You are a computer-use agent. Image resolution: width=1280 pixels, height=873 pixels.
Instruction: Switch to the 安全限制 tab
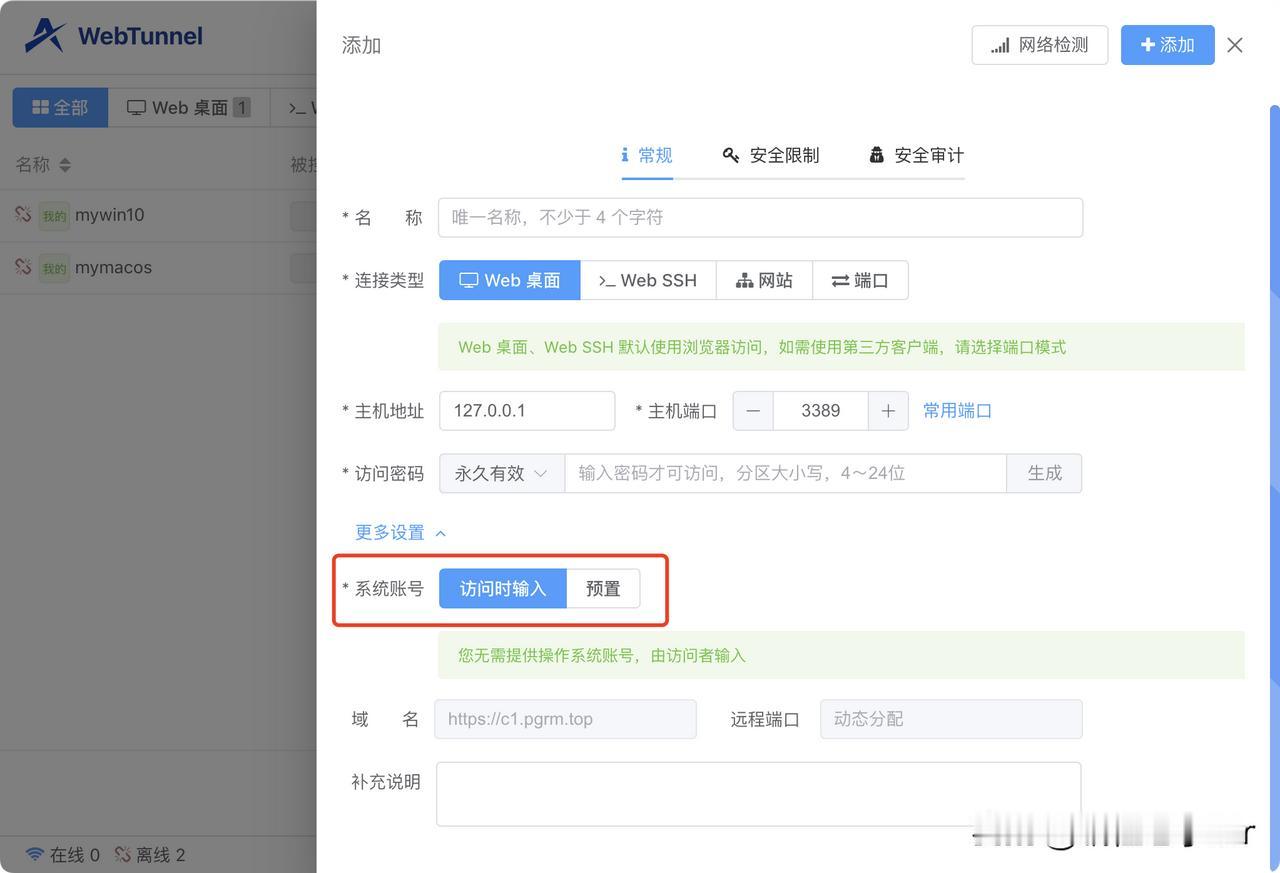(x=769, y=154)
